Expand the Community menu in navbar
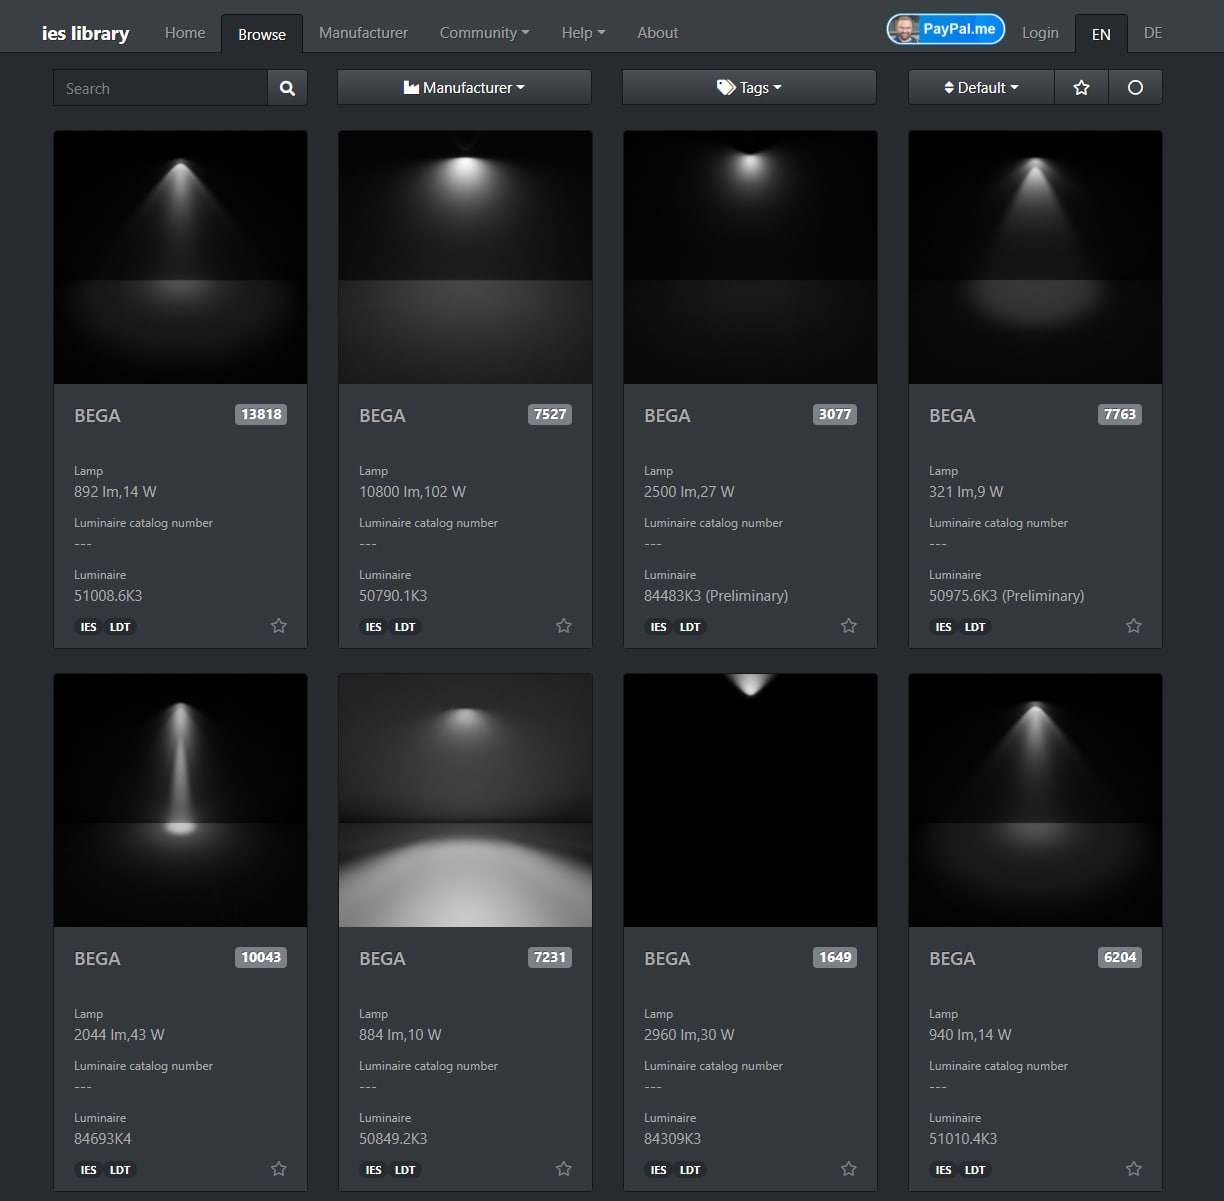This screenshot has width=1224, height=1201. pos(485,33)
